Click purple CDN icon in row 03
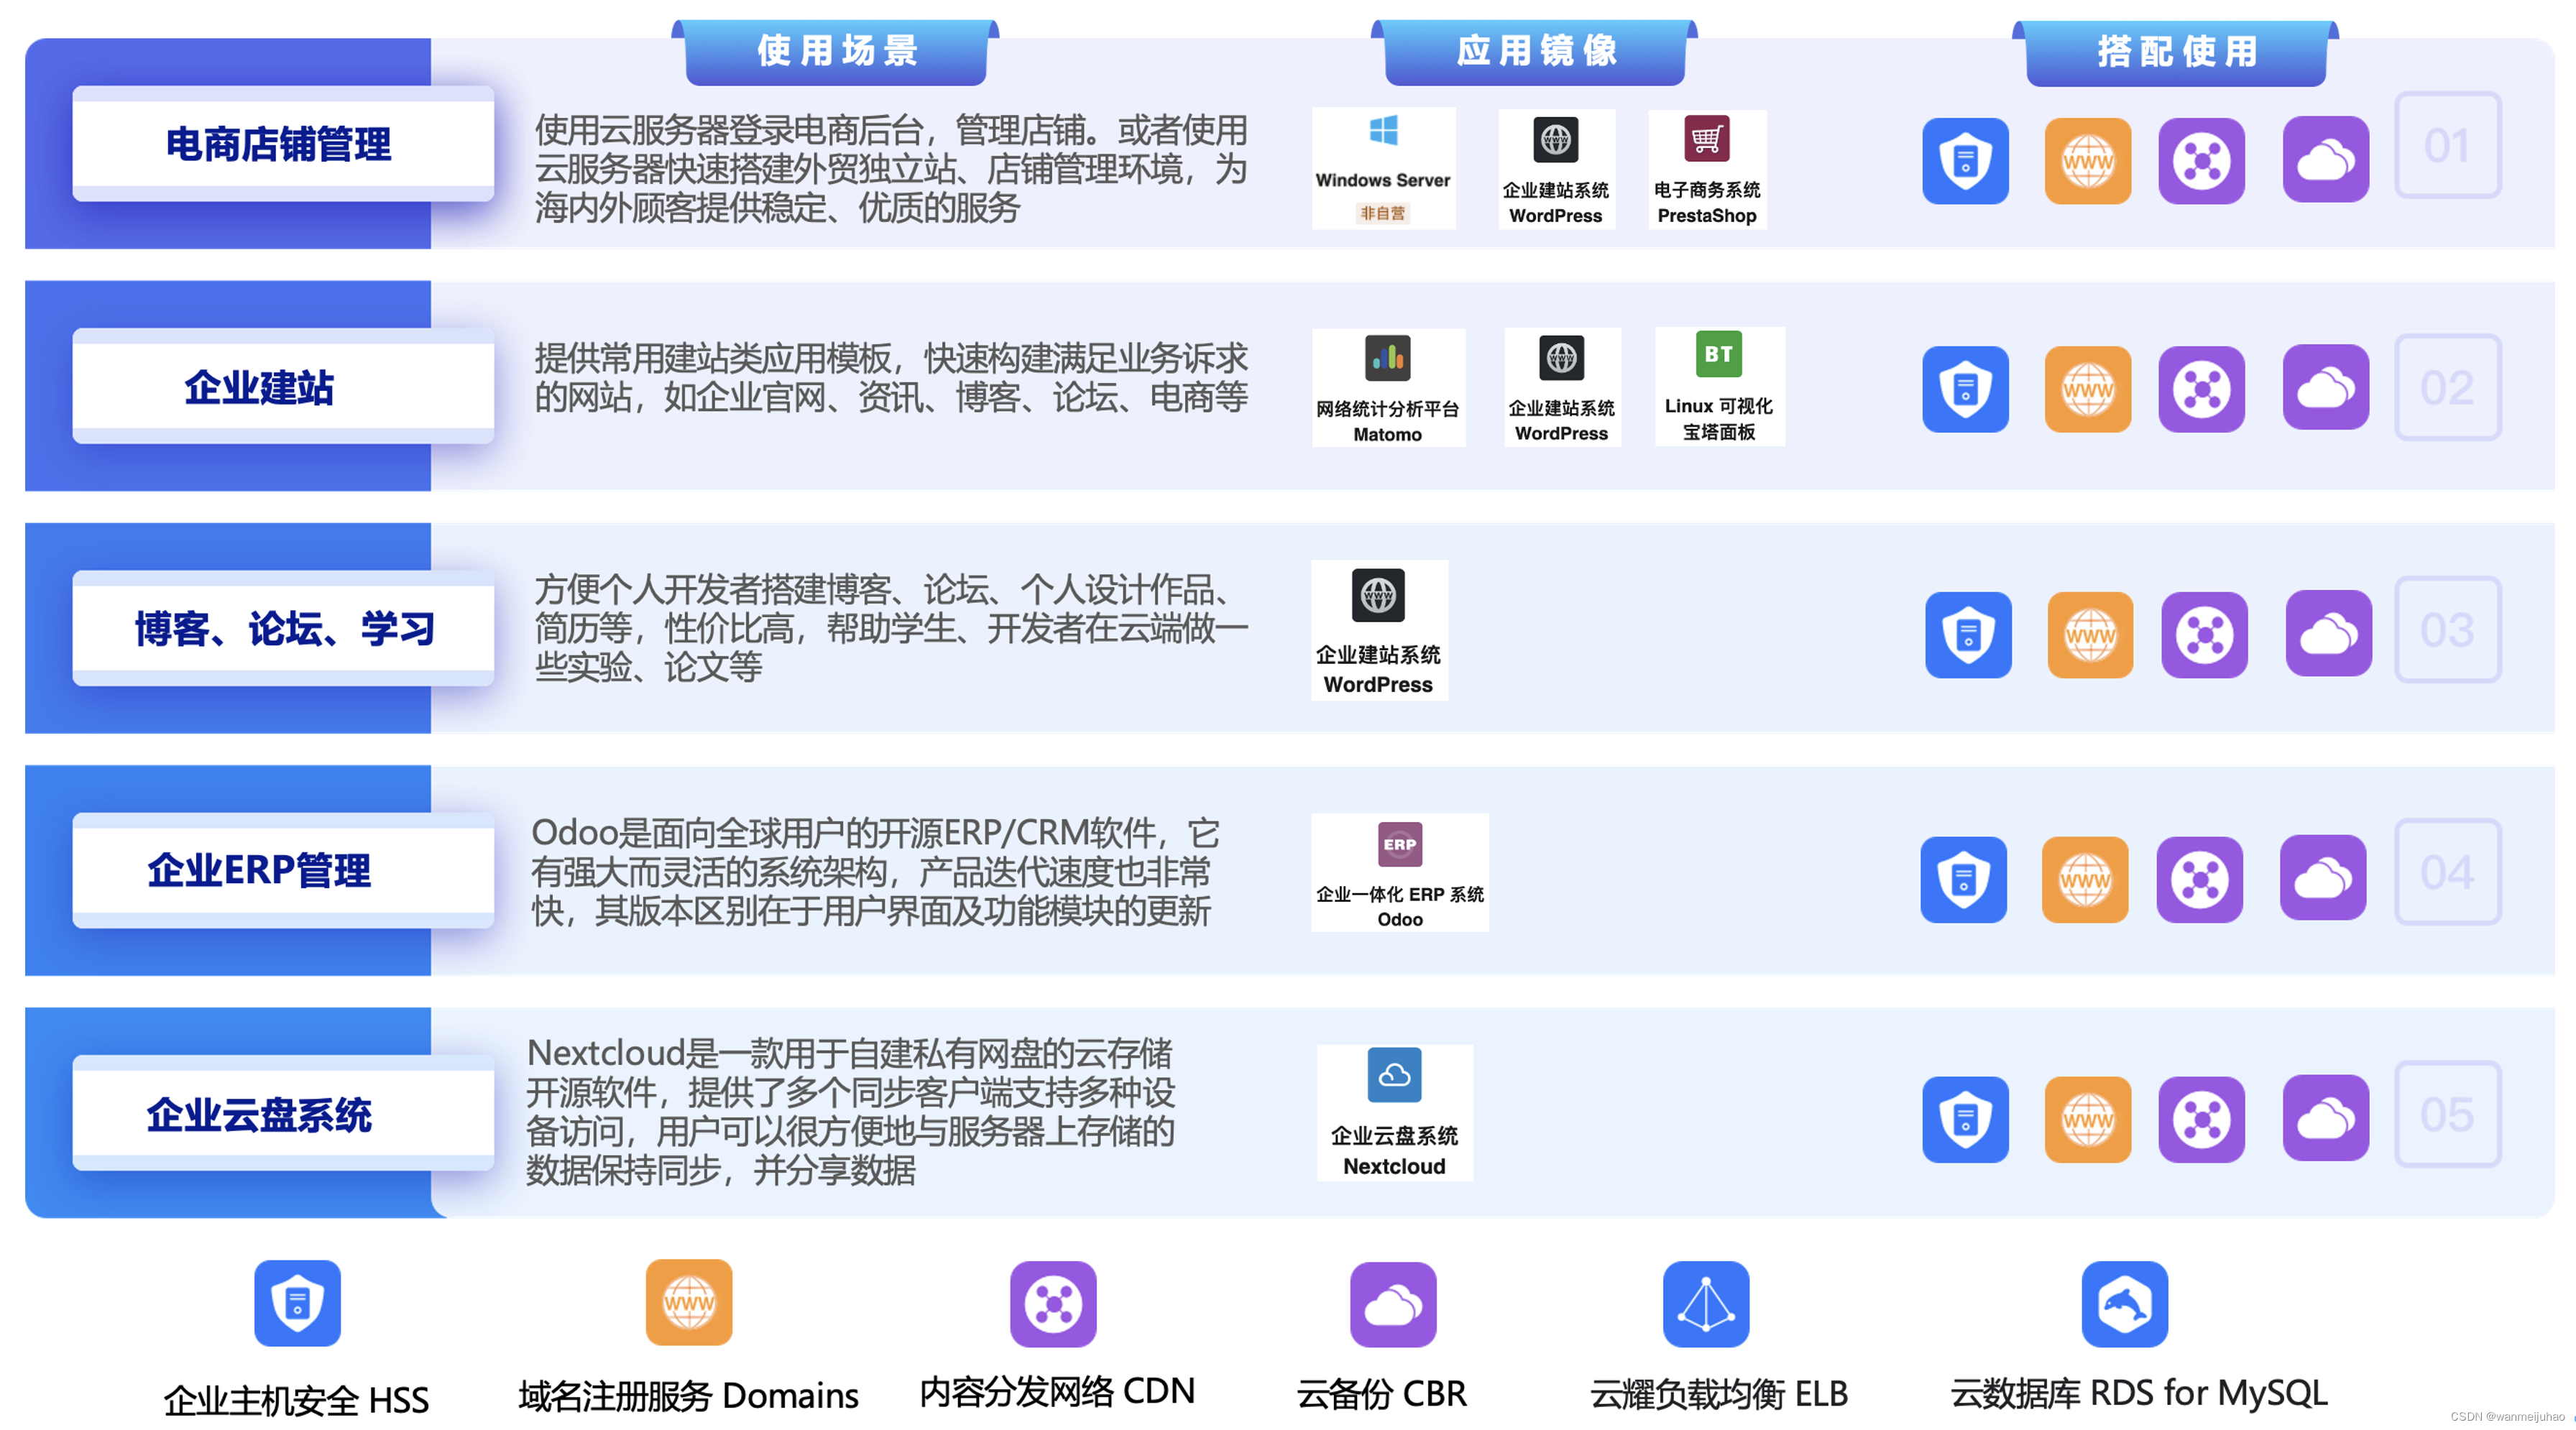Image resolution: width=2576 pixels, height=1430 pixels. click(2204, 635)
